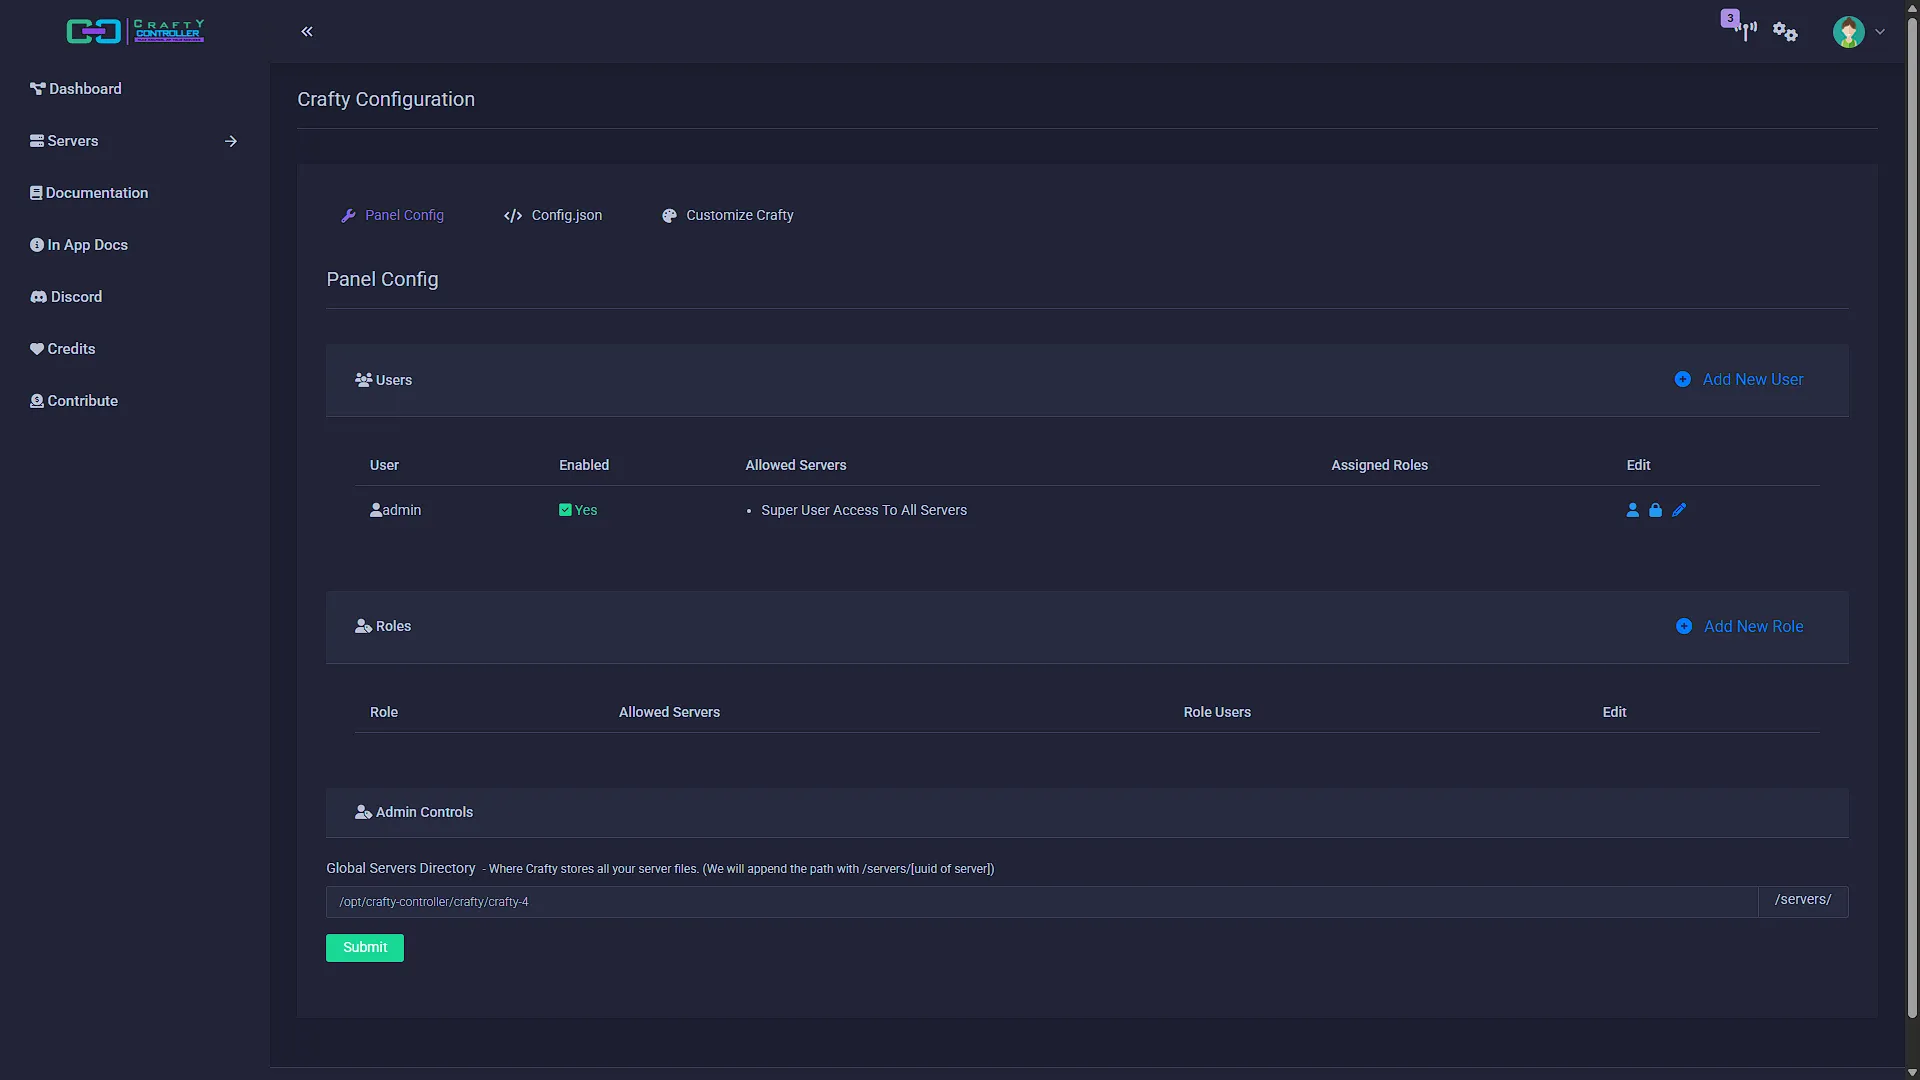Go to Dashboard in sidebar
1920x1080 pixels.
tap(76, 89)
